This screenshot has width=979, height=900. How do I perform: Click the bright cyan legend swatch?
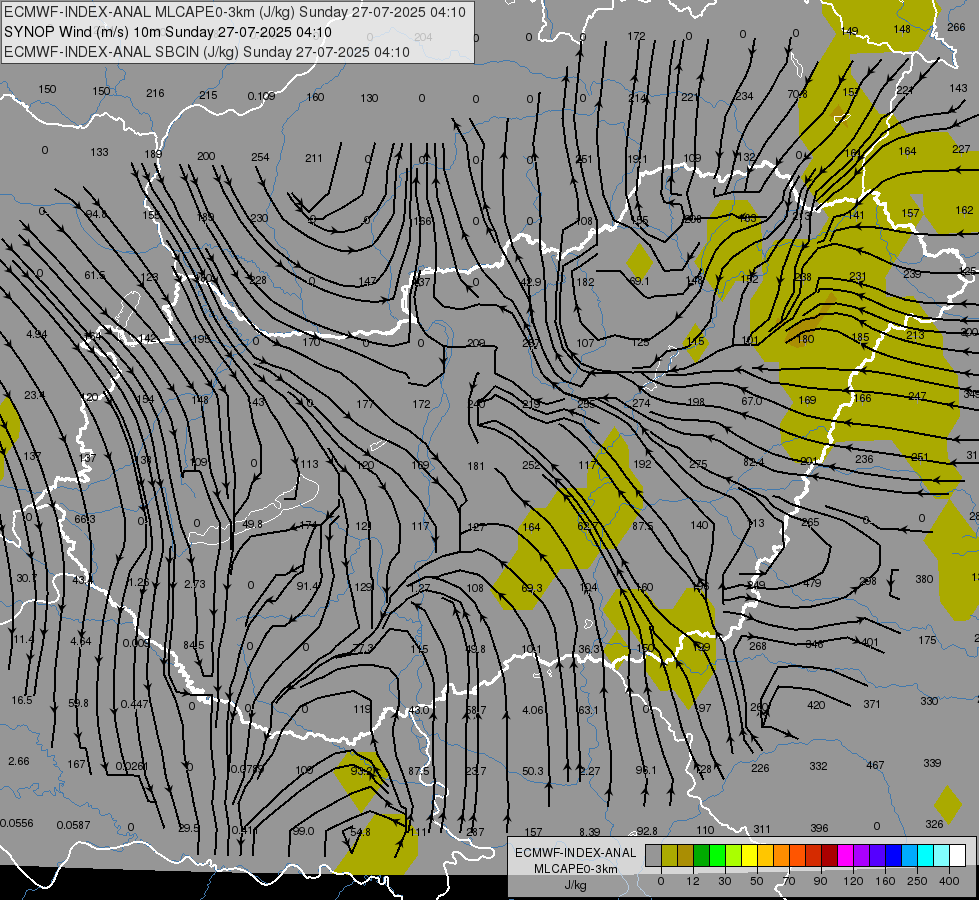point(925,856)
